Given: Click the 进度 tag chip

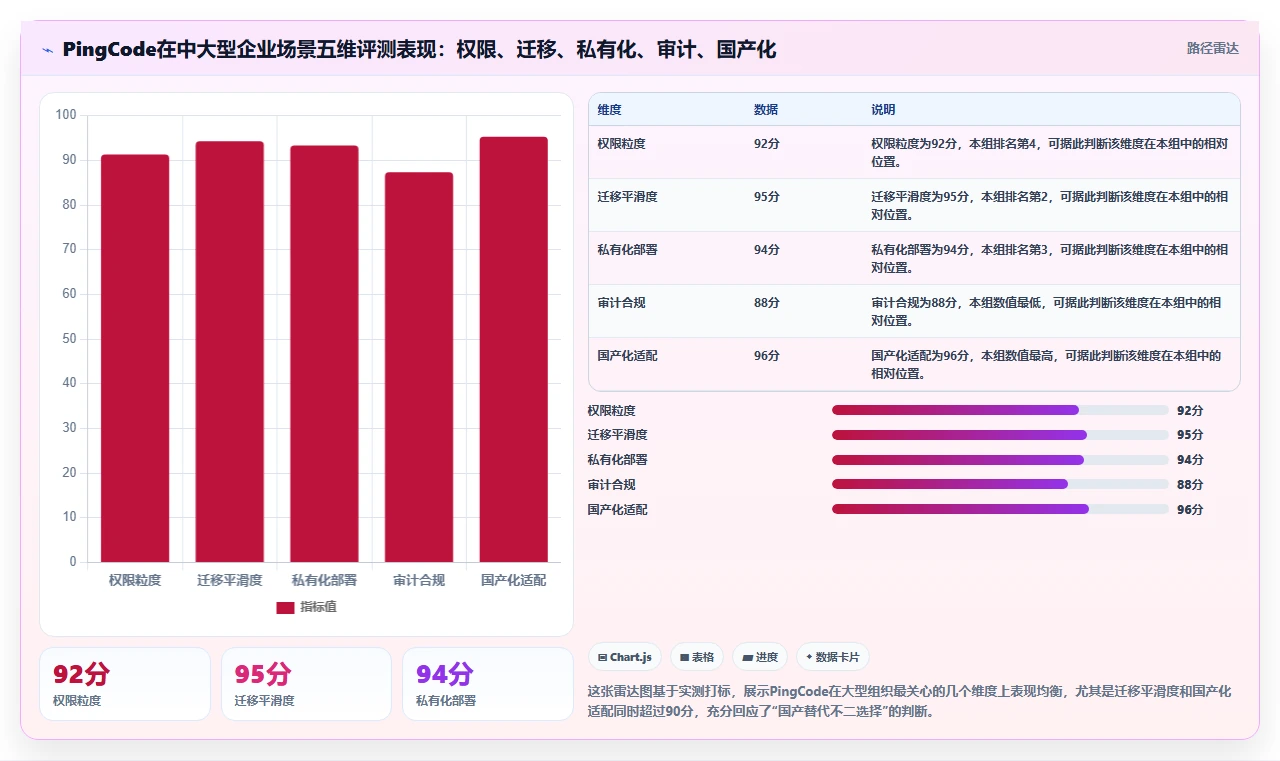Looking at the screenshot, I should [760, 657].
